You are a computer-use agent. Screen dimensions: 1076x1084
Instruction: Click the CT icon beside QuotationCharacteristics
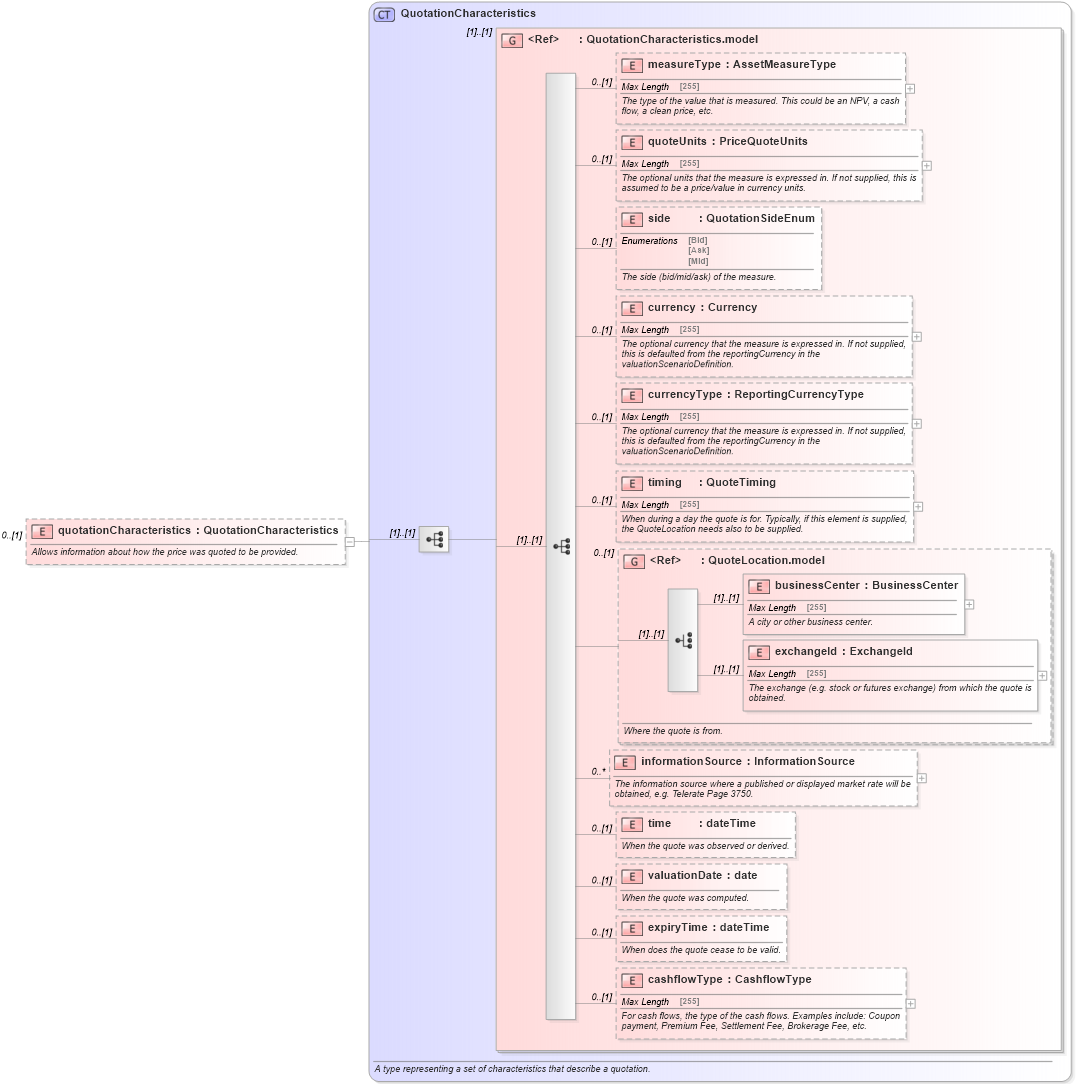384,14
